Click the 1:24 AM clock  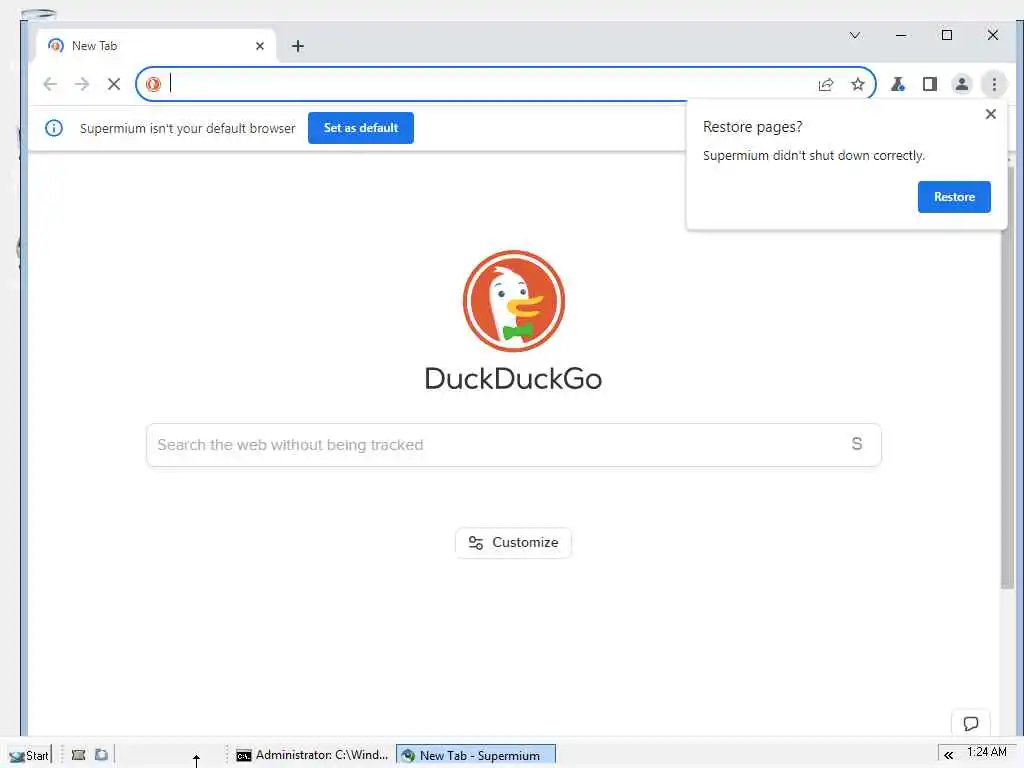(x=986, y=752)
